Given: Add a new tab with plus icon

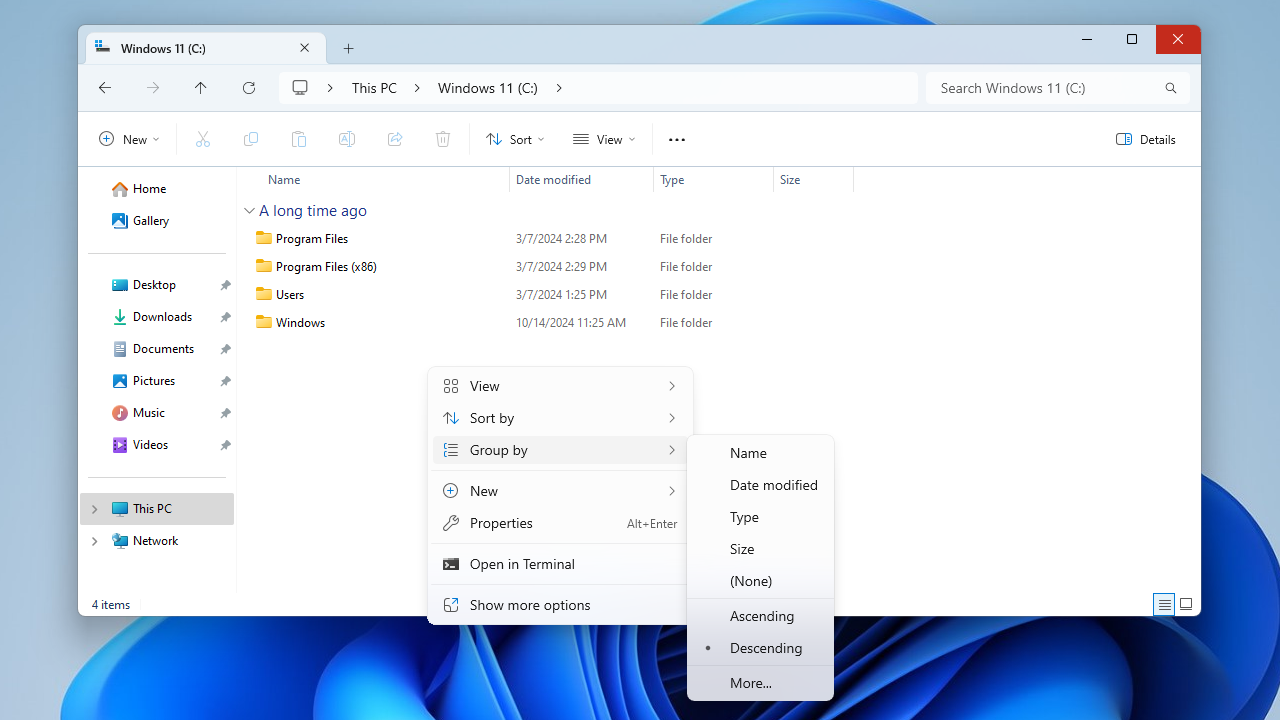Looking at the screenshot, I should 348,48.
